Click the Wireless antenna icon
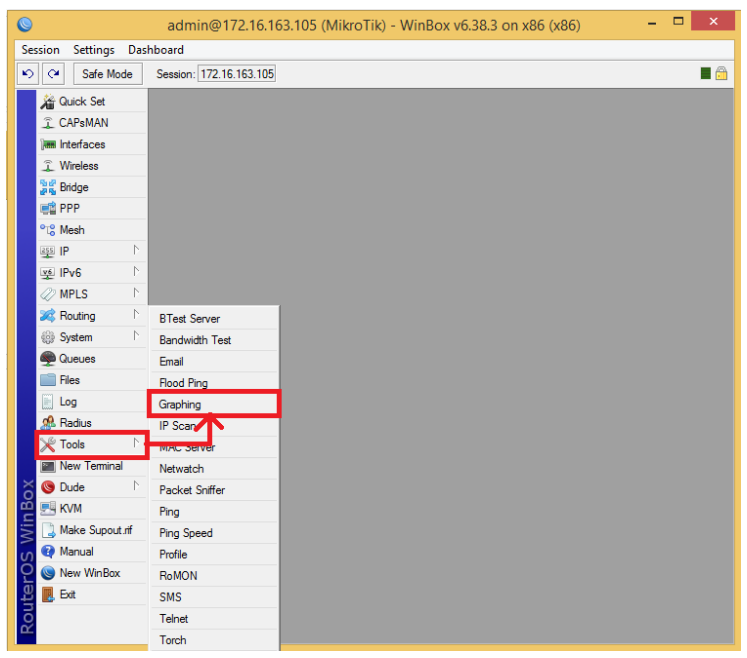The image size is (747, 658). click(48, 166)
